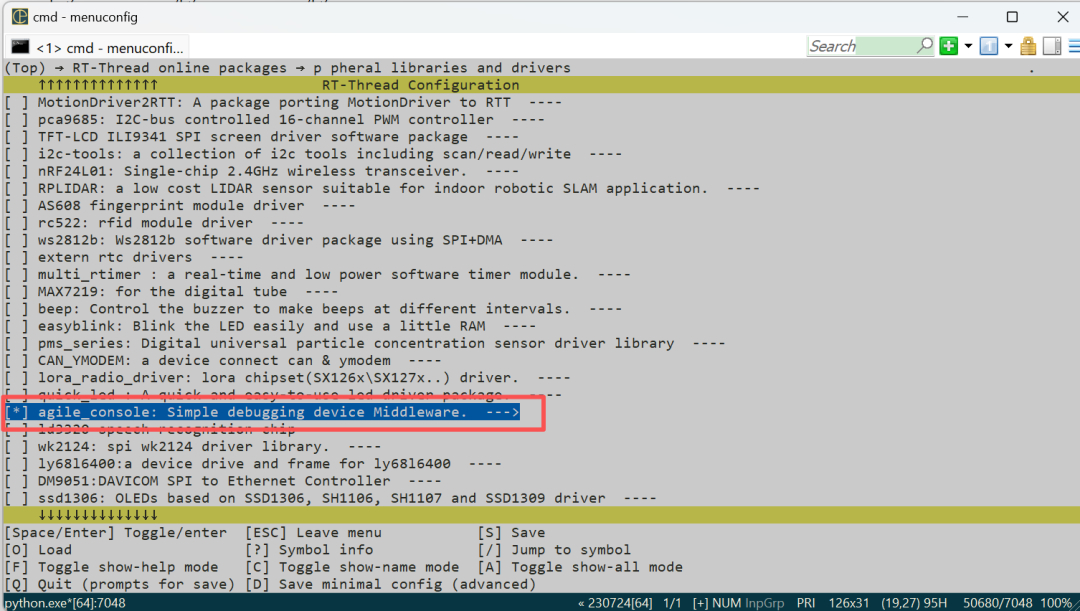Click '[ESC] Leave menu' in the help footer

[313, 533]
